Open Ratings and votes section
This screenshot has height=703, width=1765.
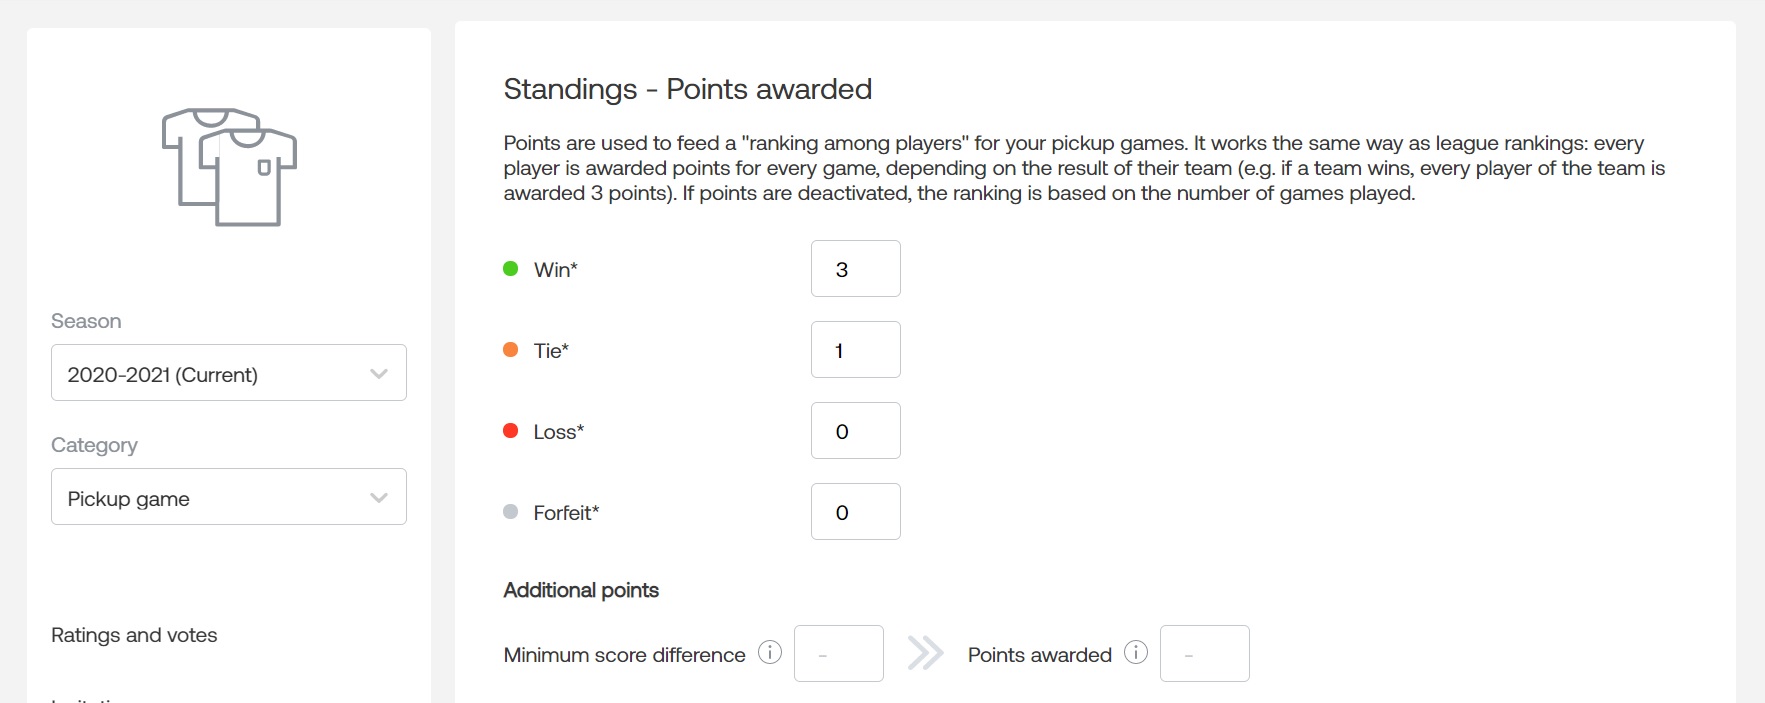(x=134, y=635)
